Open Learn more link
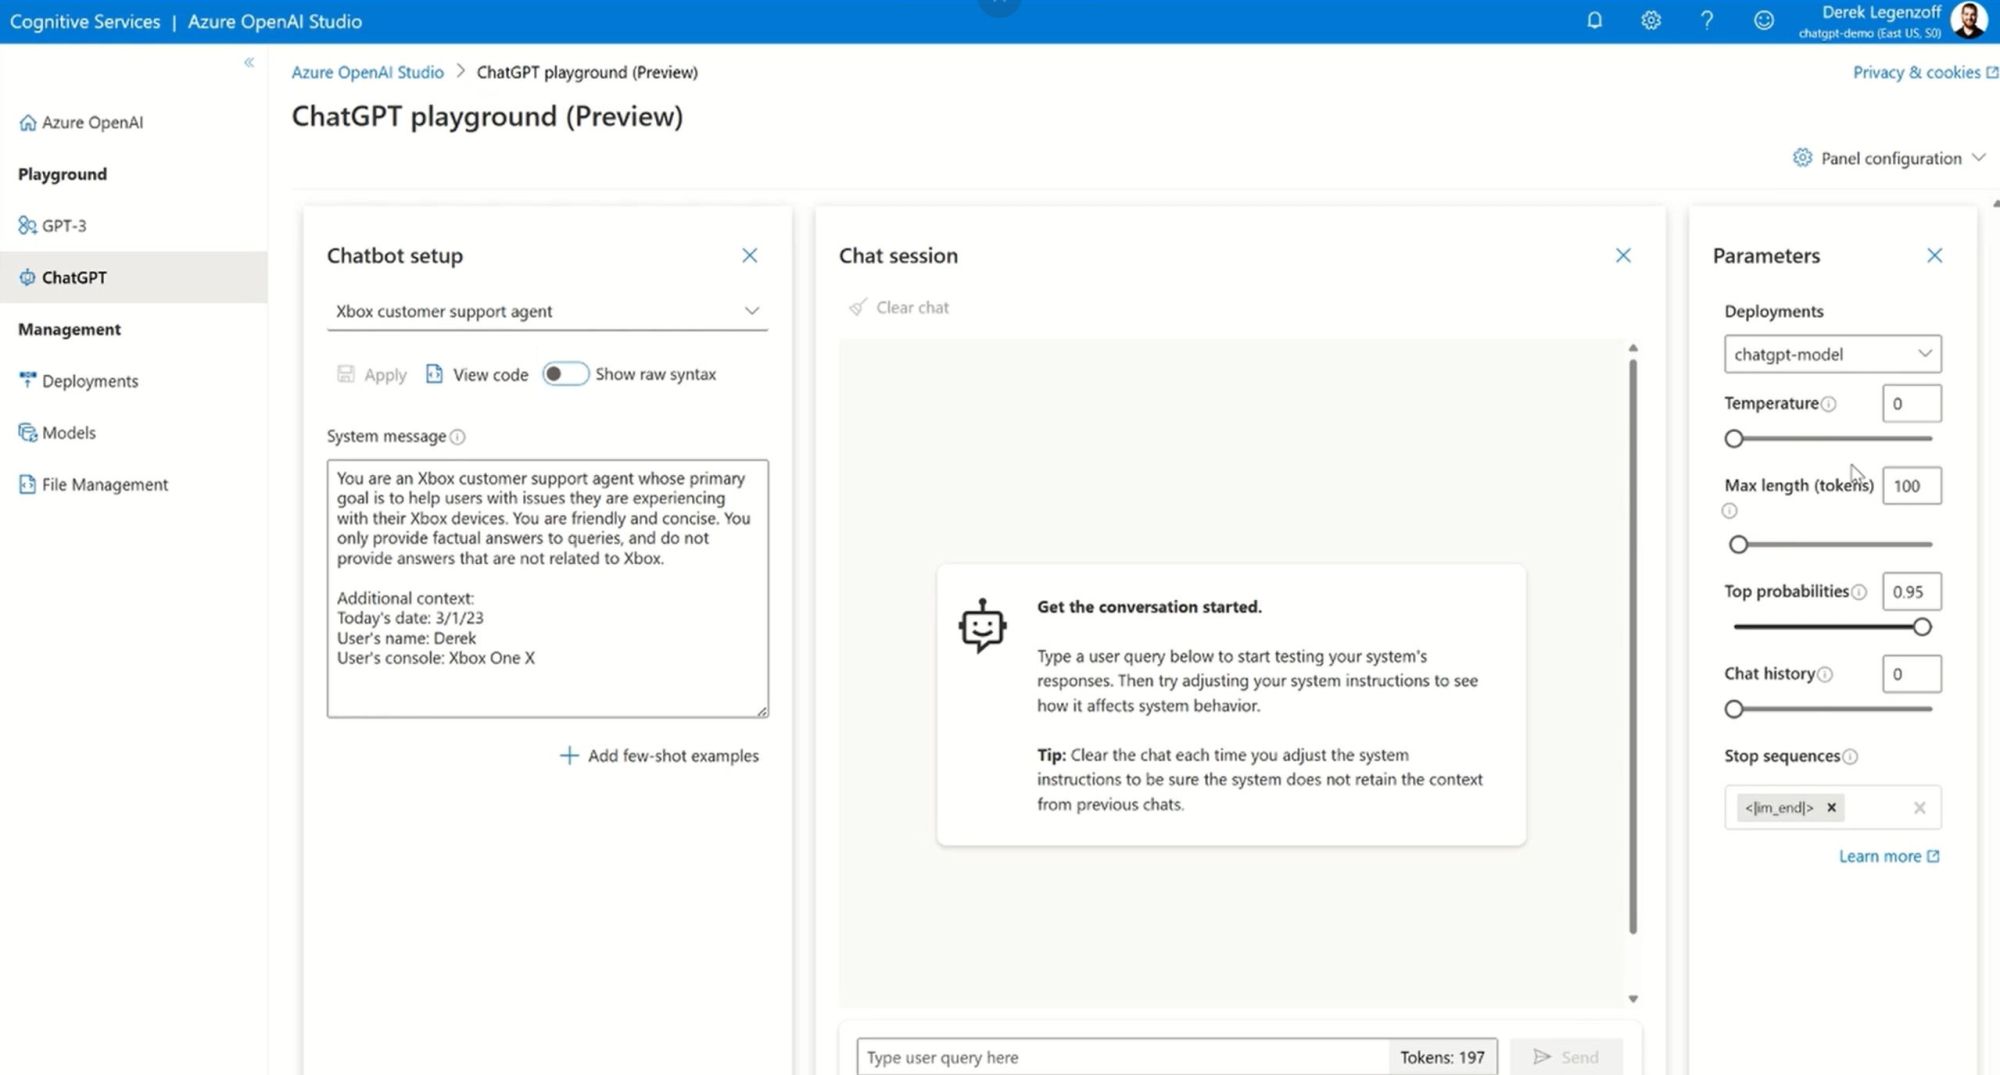Viewport: 2000px width, 1075px height. (x=1889, y=857)
